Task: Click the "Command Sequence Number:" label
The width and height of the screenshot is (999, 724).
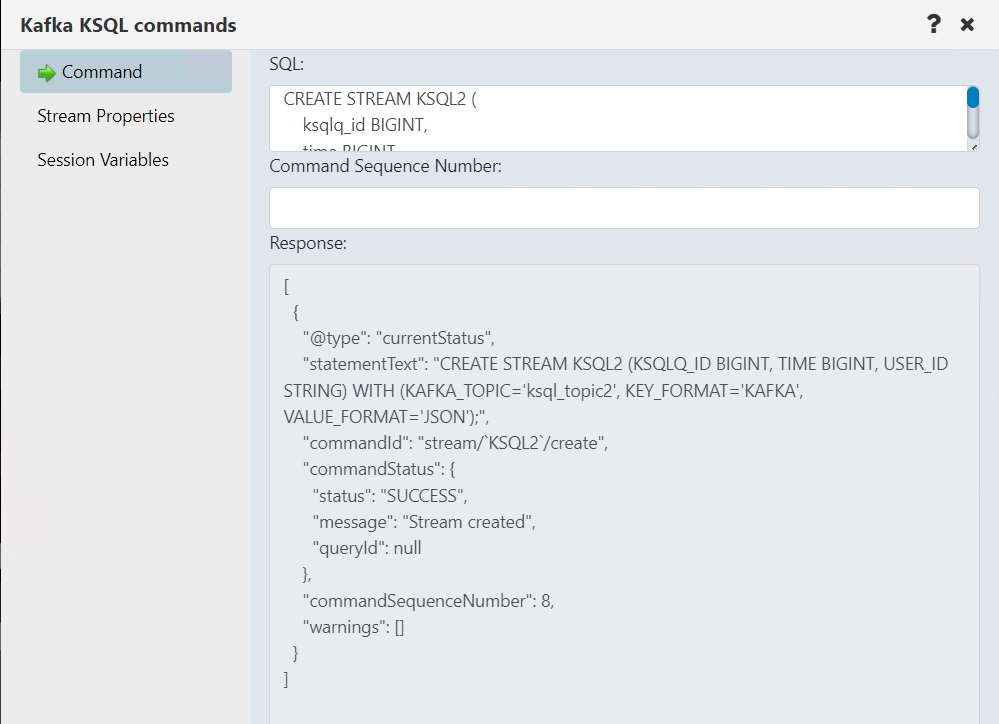Action: (385, 166)
